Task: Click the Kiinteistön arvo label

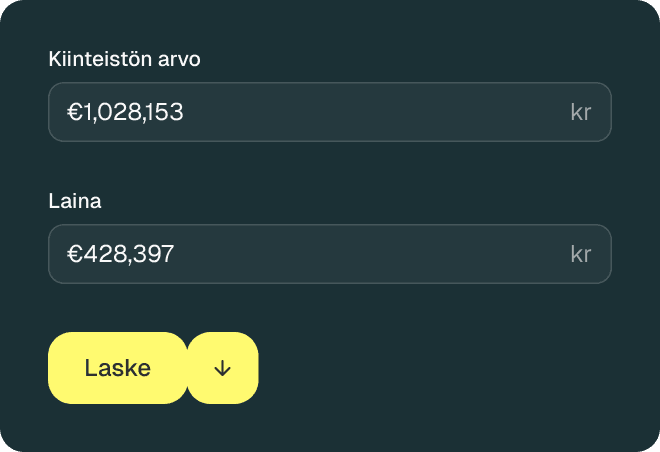Action: click(124, 59)
